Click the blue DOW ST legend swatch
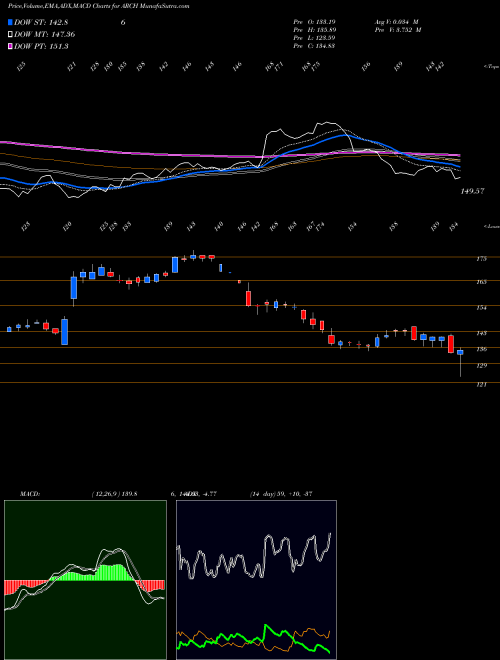 pyautogui.click(x=11, y=23)
